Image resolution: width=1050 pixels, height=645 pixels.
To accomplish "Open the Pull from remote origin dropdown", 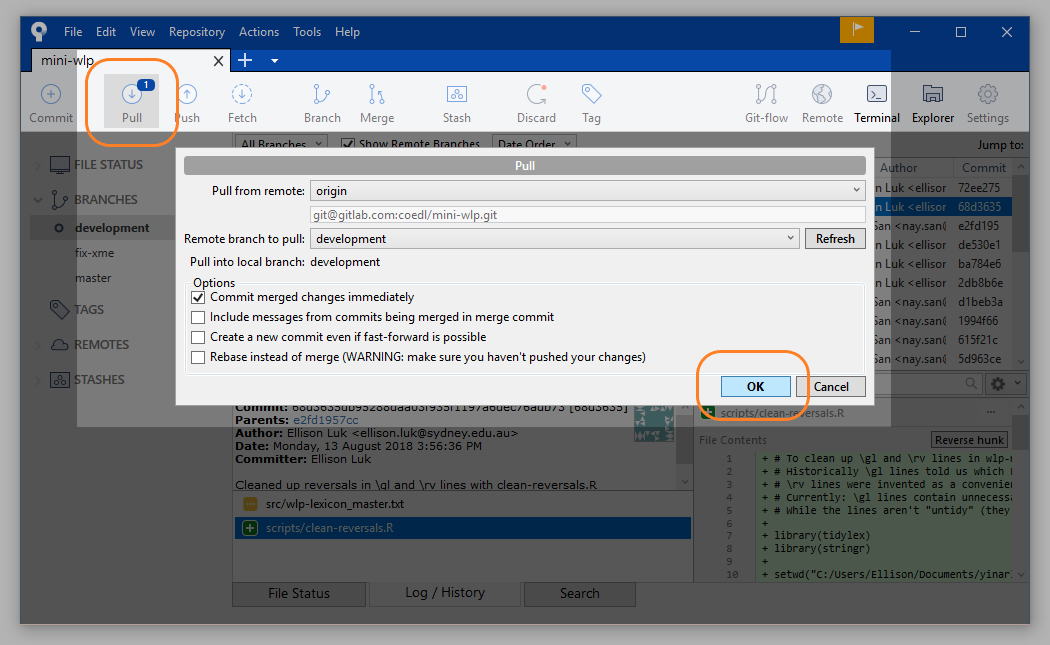I will point(587,191).
